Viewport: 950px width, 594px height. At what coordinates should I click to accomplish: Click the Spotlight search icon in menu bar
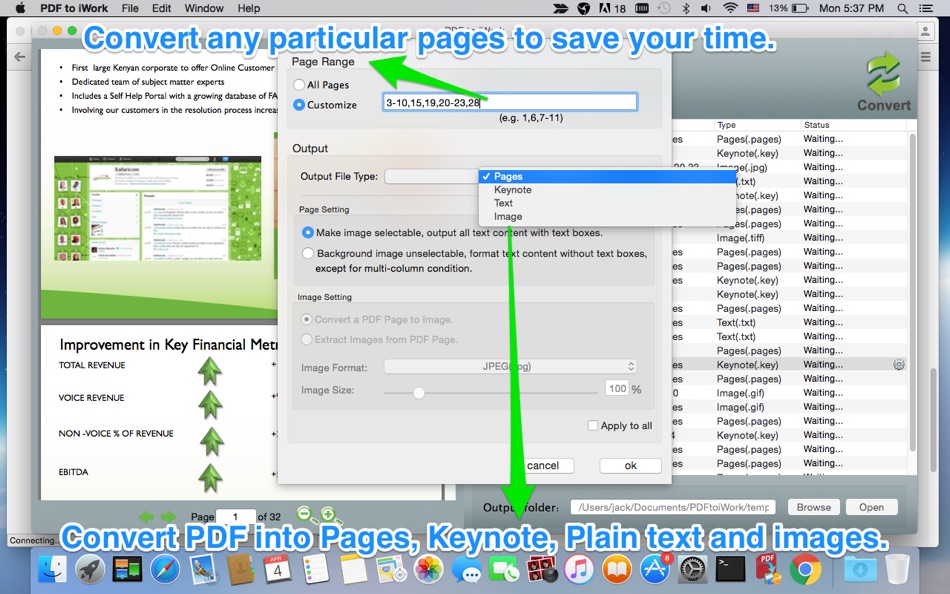pyautogui.click(x=902, y=8)
